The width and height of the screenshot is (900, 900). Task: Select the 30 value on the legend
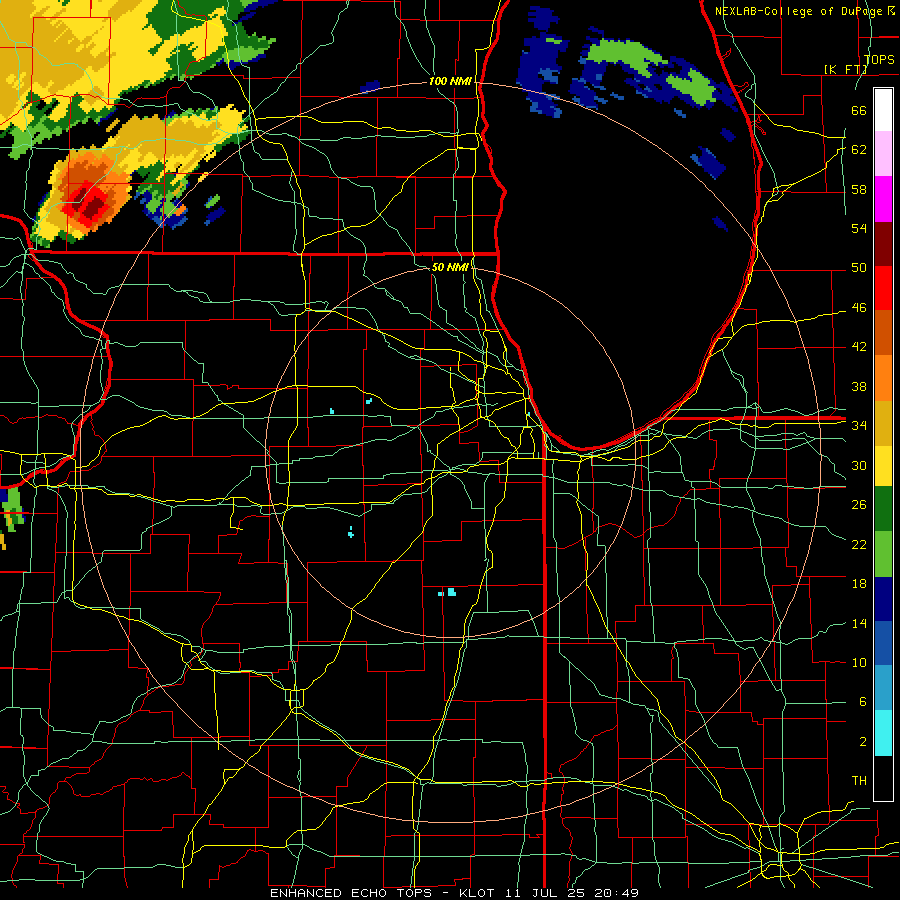859,465
